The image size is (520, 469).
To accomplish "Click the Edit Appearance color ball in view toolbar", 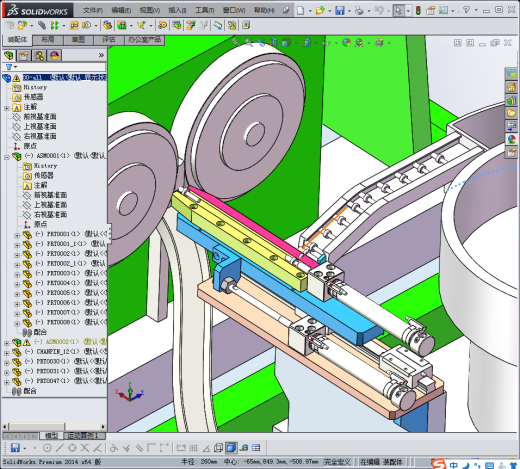I will (346, 43).
